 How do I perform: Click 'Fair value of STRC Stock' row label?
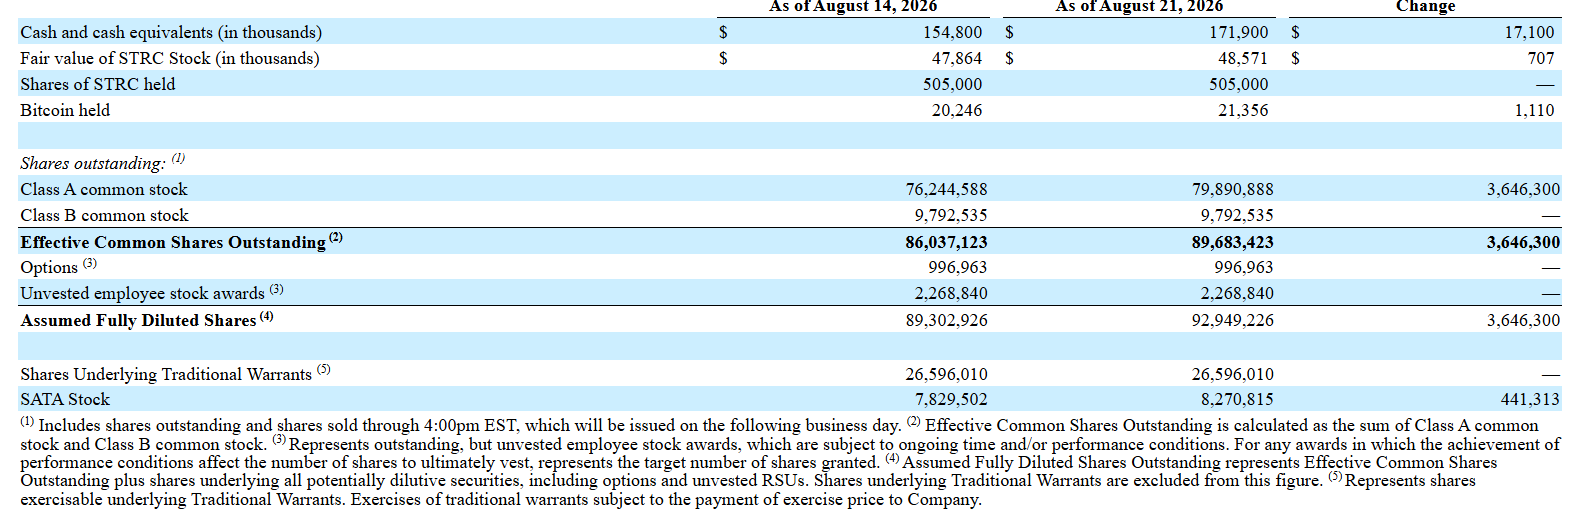coord(170,58)
